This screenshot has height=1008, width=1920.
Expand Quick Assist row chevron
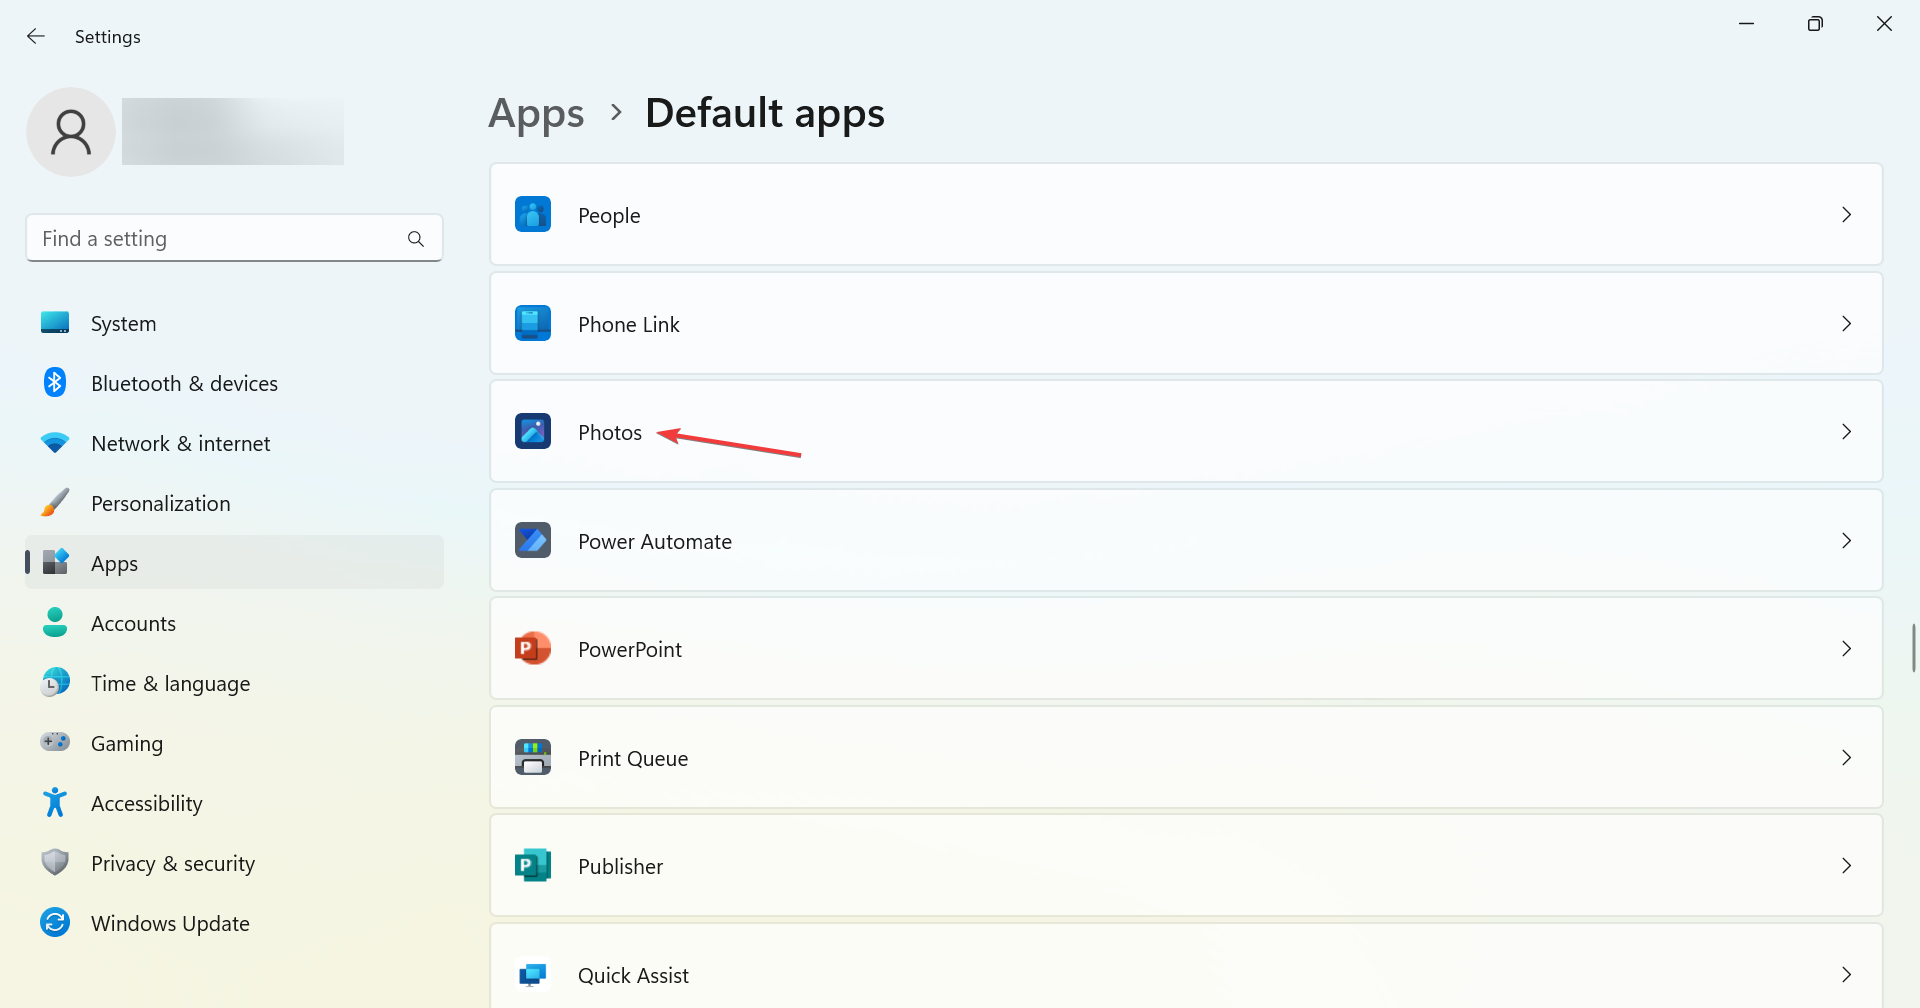1846,974
